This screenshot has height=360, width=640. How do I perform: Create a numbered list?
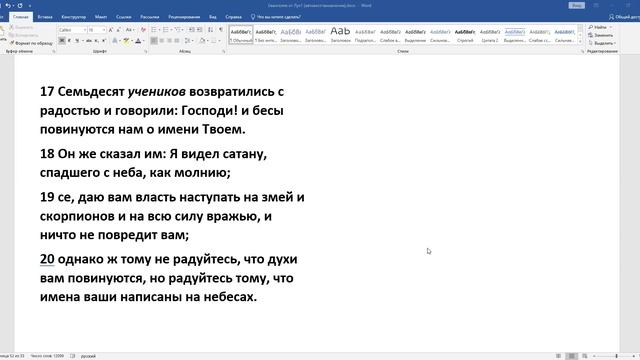(166, 30)
